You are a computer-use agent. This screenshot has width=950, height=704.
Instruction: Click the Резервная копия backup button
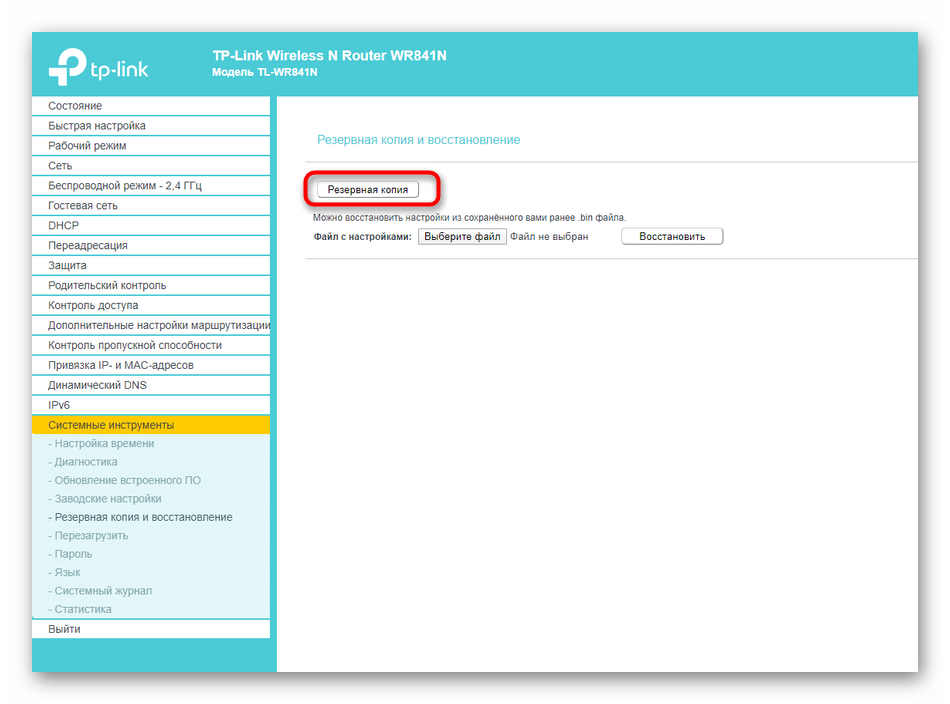point(367,189)
